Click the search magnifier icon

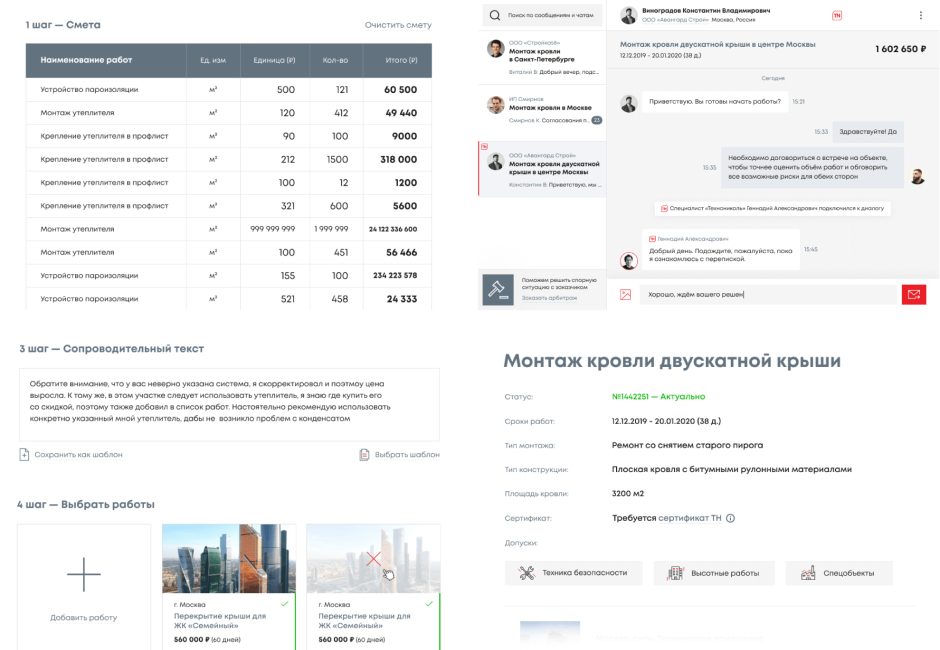pos(495,16)
